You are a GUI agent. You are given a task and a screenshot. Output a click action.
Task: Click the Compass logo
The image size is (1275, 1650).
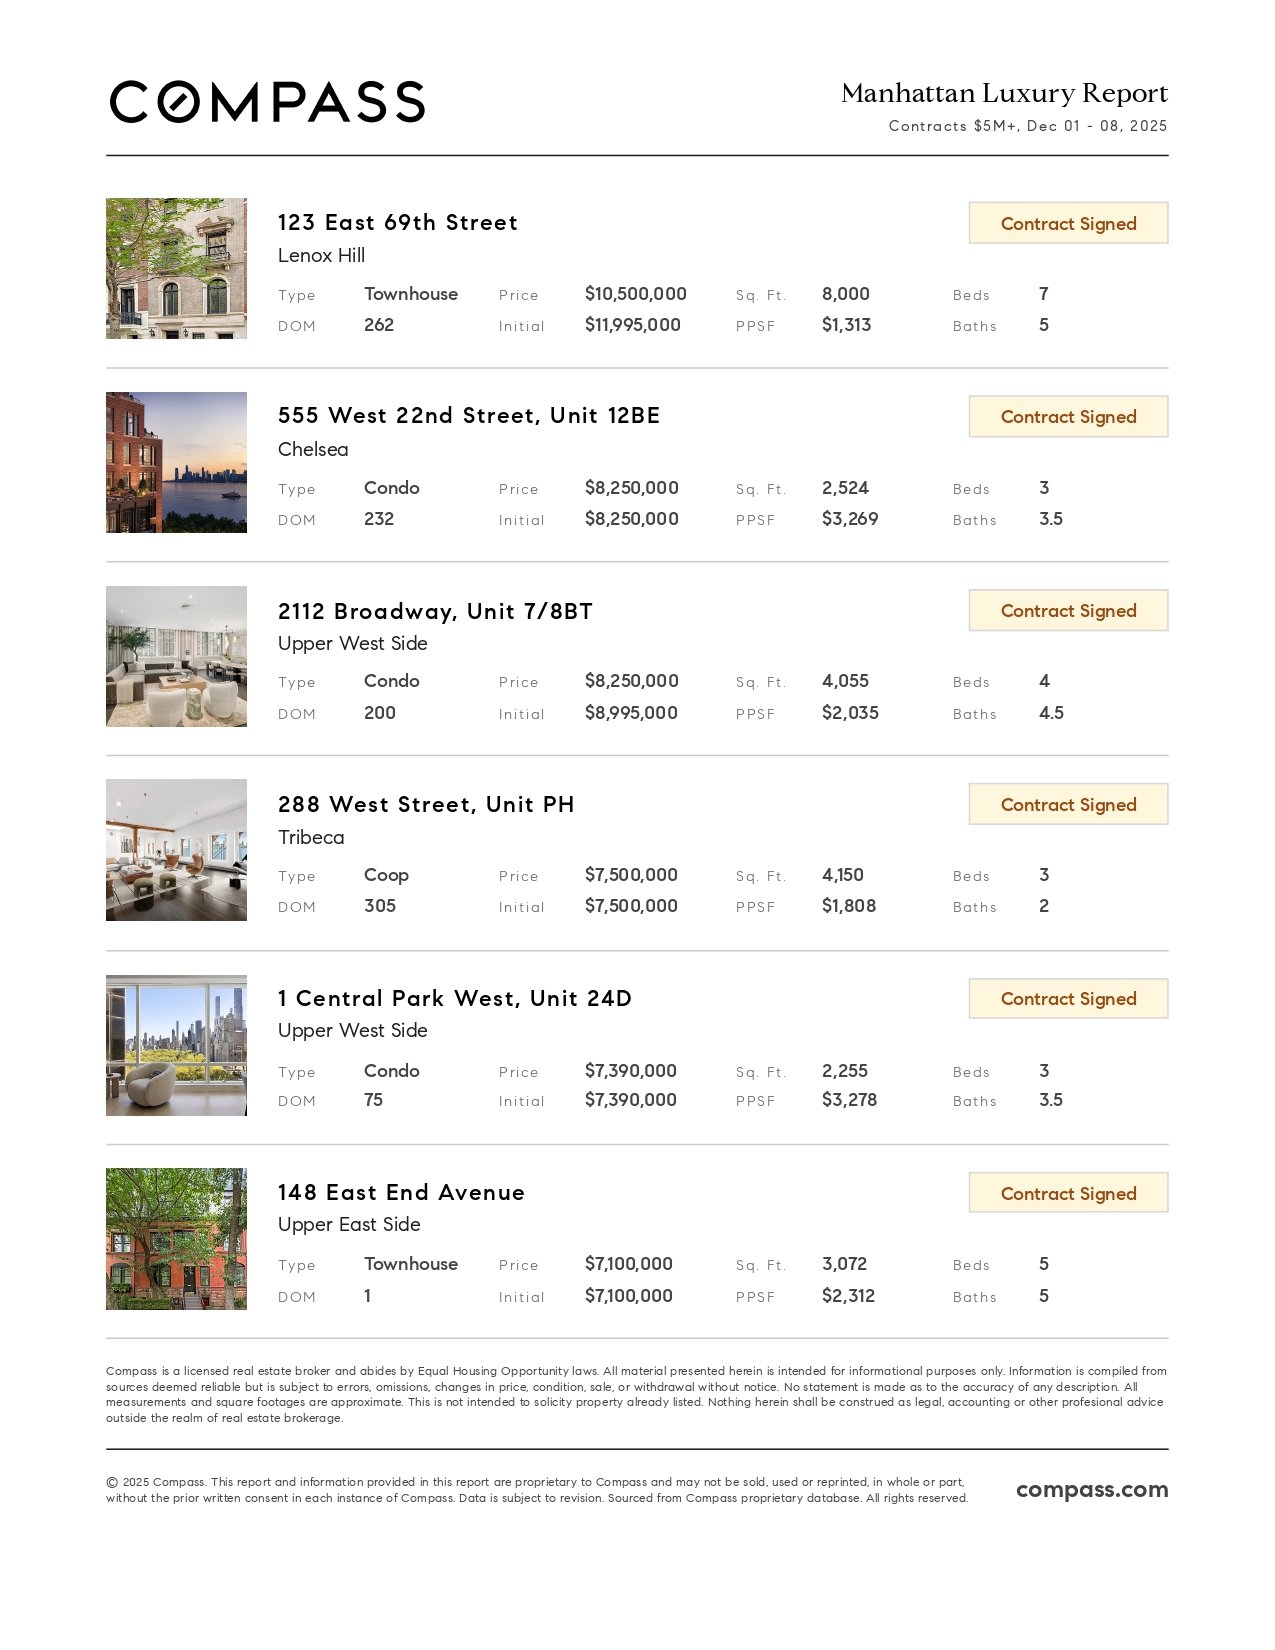267,102
